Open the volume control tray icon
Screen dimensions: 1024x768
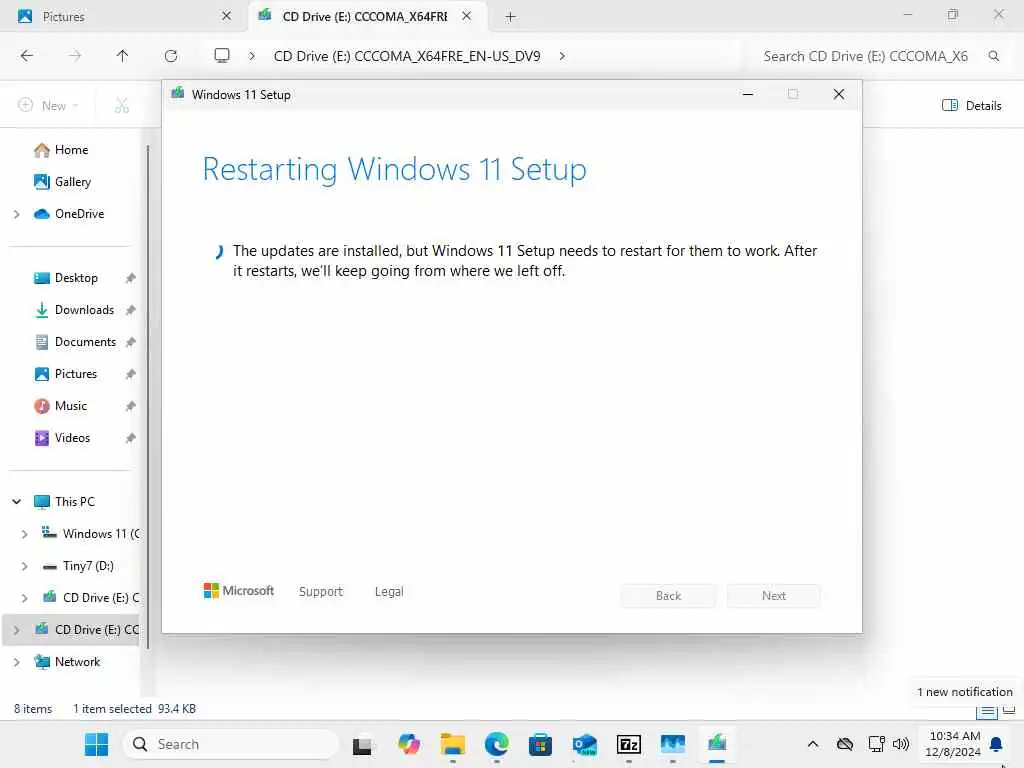[901, 744]
